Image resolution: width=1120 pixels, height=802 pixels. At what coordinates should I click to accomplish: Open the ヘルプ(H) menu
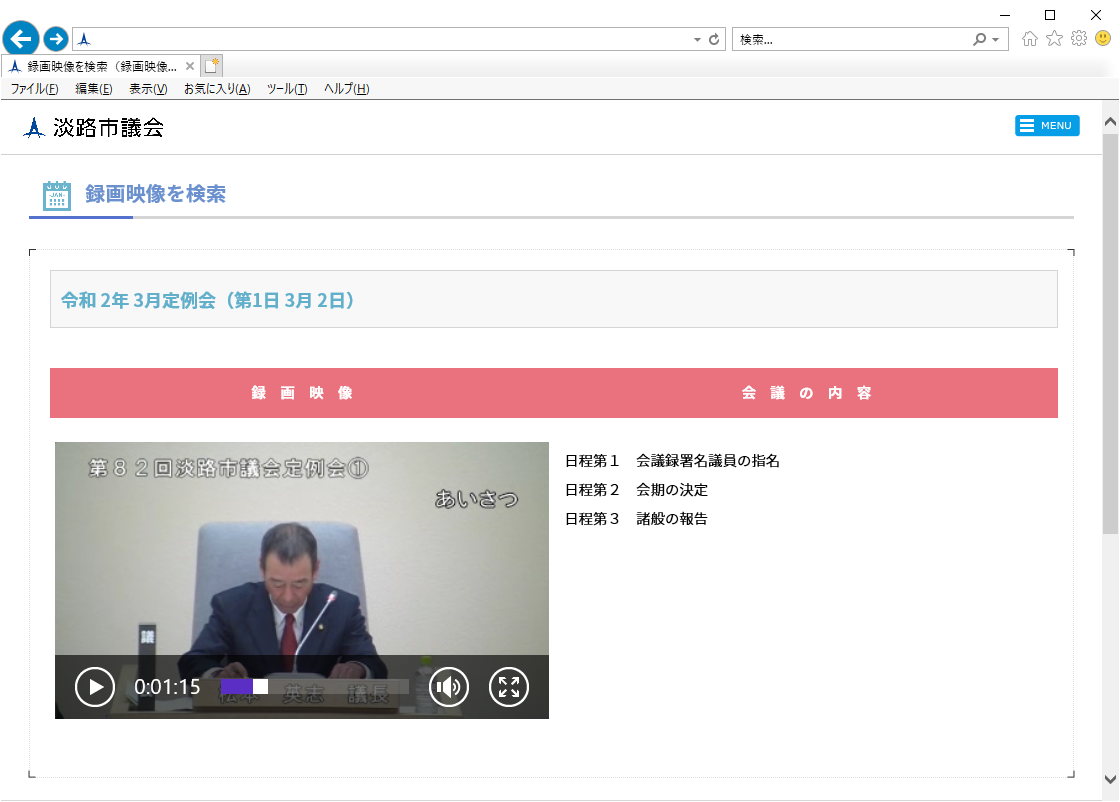(x=346, y=89)
